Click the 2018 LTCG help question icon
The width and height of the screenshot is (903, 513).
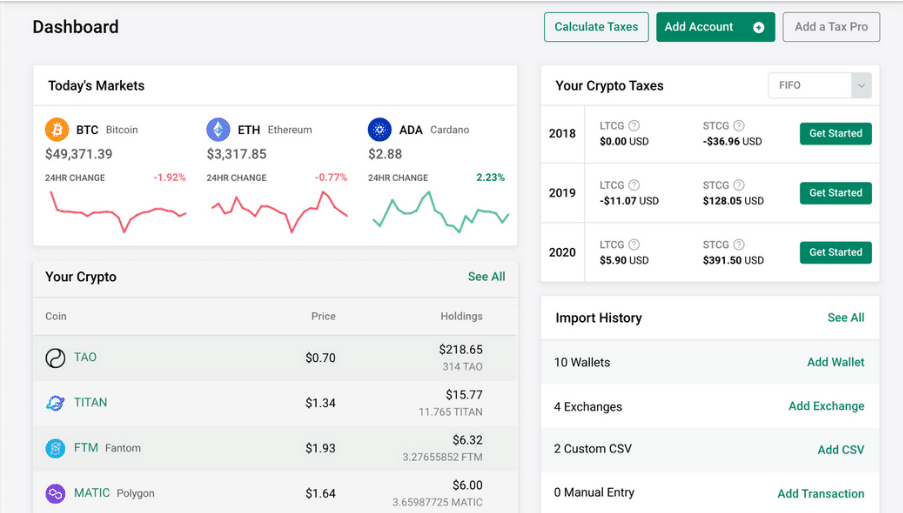click(634, 126)
